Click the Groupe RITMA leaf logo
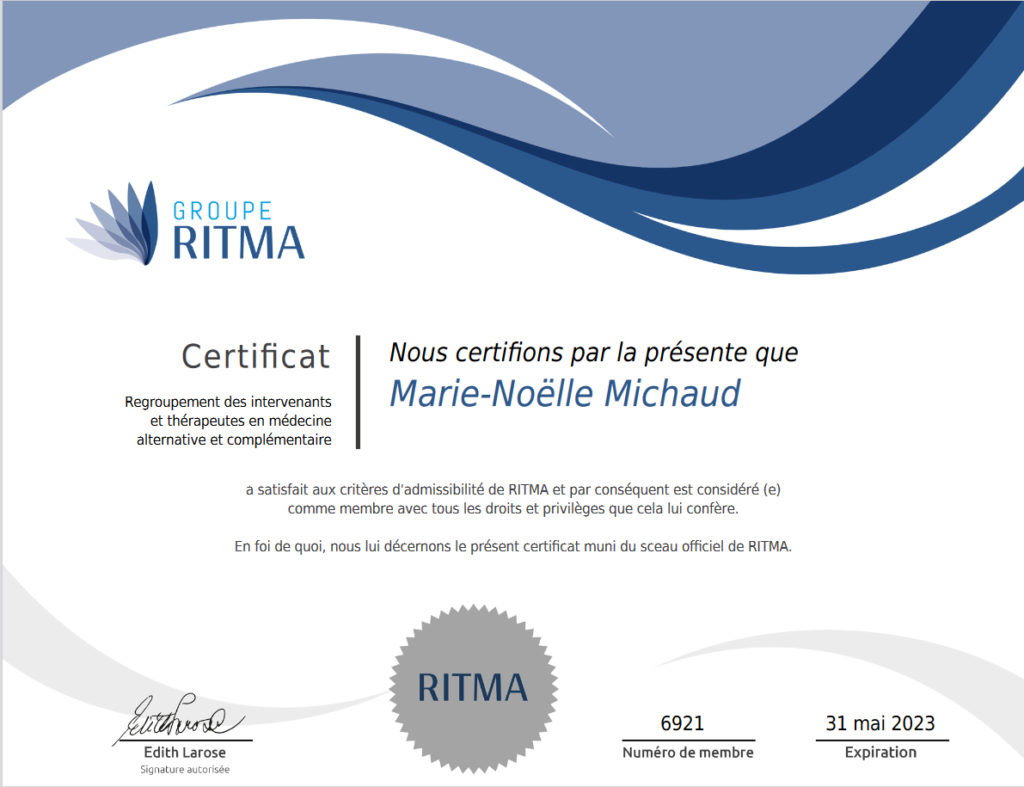This screenshot has height=787, width=1024. pos(114,223)
